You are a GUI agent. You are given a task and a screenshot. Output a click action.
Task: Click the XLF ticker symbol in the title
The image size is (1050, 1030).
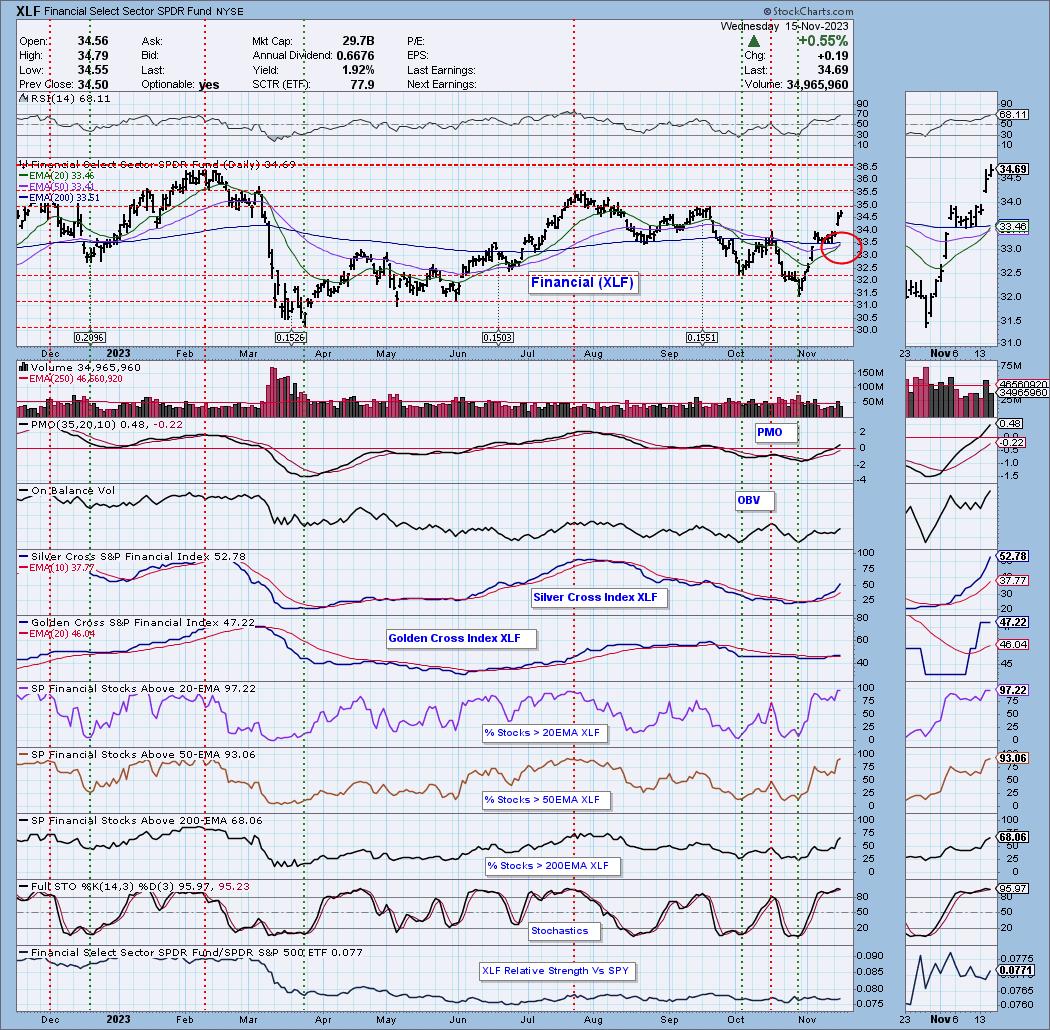pyautogui.click(x=29, y=11)
